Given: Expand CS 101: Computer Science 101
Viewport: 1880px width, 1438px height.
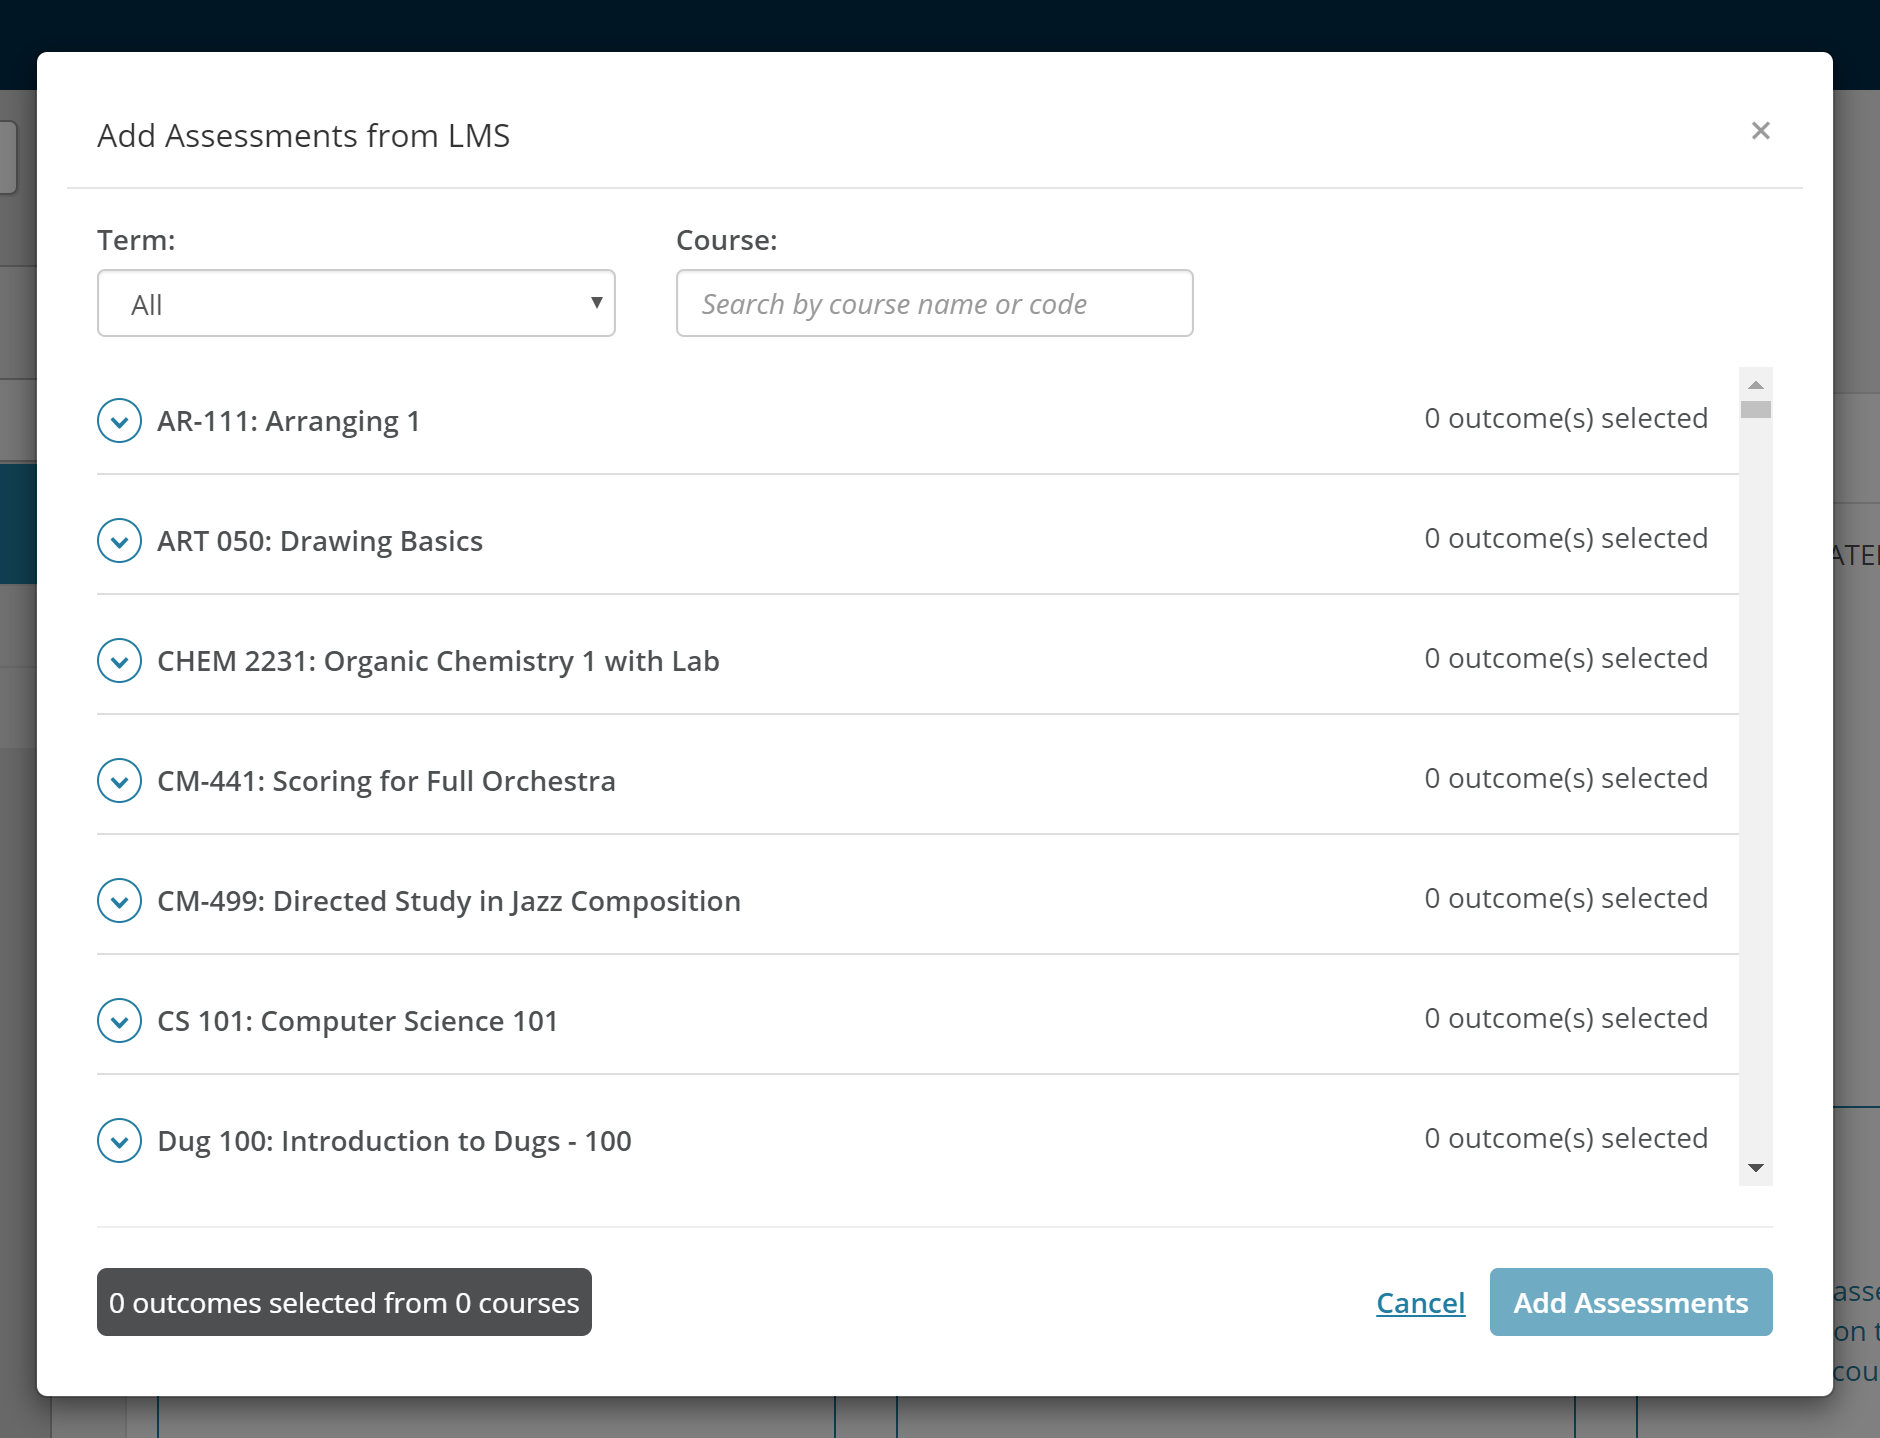Looking at the screenshot, I should tap(119, 1021).
